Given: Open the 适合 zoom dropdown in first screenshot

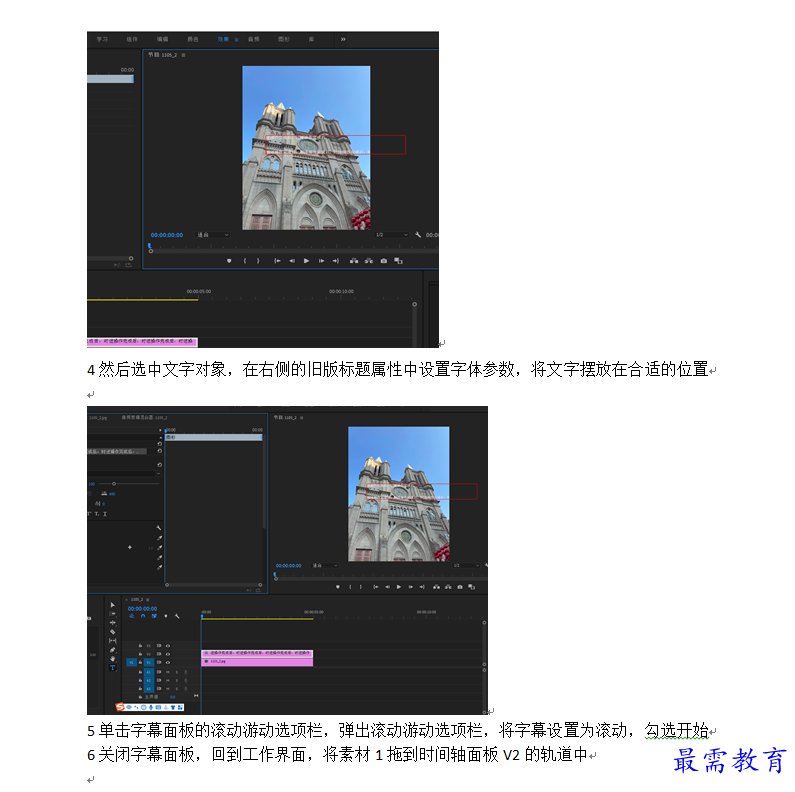Looking at the screenshot, I should click(x=213, y=235).
